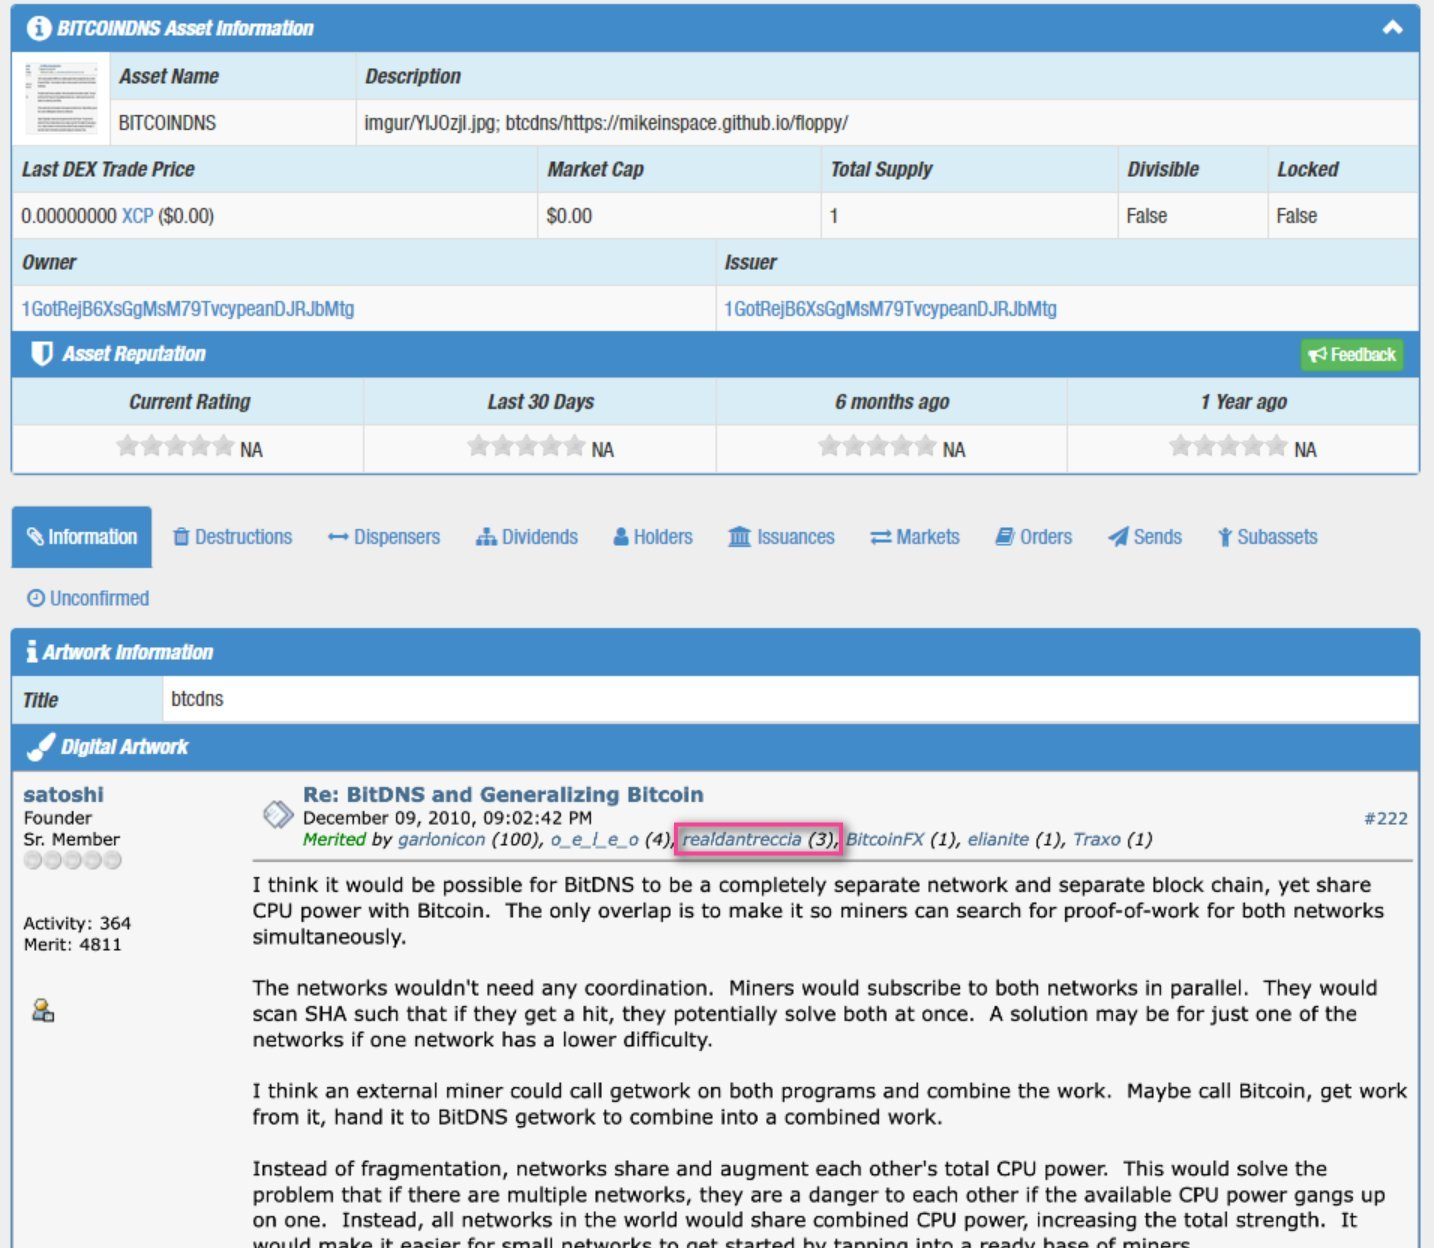Image resolution: width=1434 pixels, height=1248 pixels.
Task: Click the trash icon on Destructions tab
Action: (181, 537)
